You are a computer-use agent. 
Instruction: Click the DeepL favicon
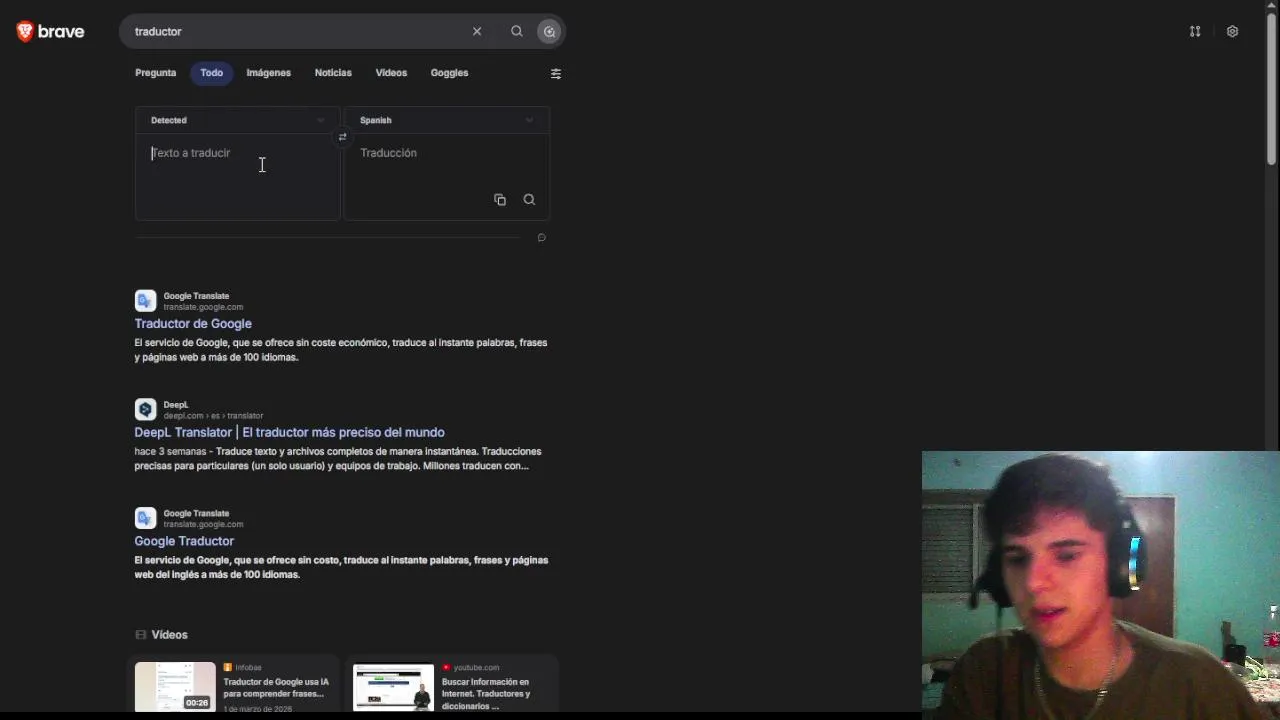[x=145, y=409]
